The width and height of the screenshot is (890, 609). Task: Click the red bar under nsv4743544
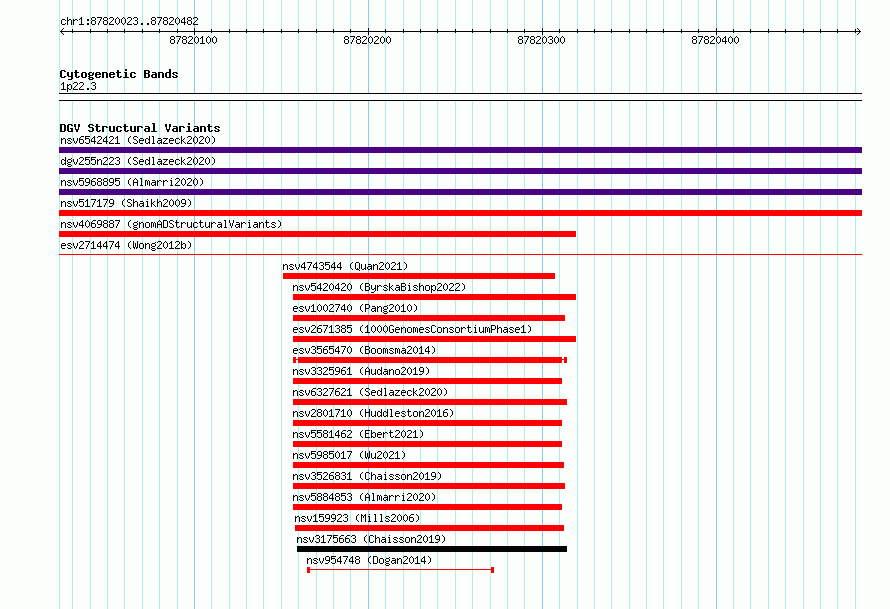pos(419,276)
